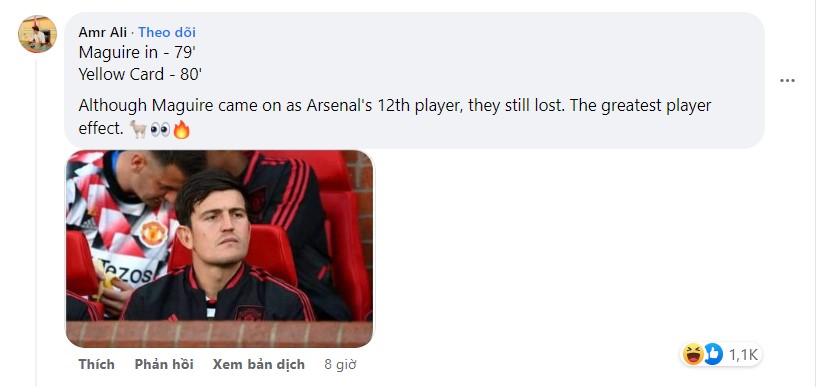Viewport: 816px width, 387px height.
Task: Click the eyes emoji in the comment
Action: pyautogui.click(x=160, y=130)
